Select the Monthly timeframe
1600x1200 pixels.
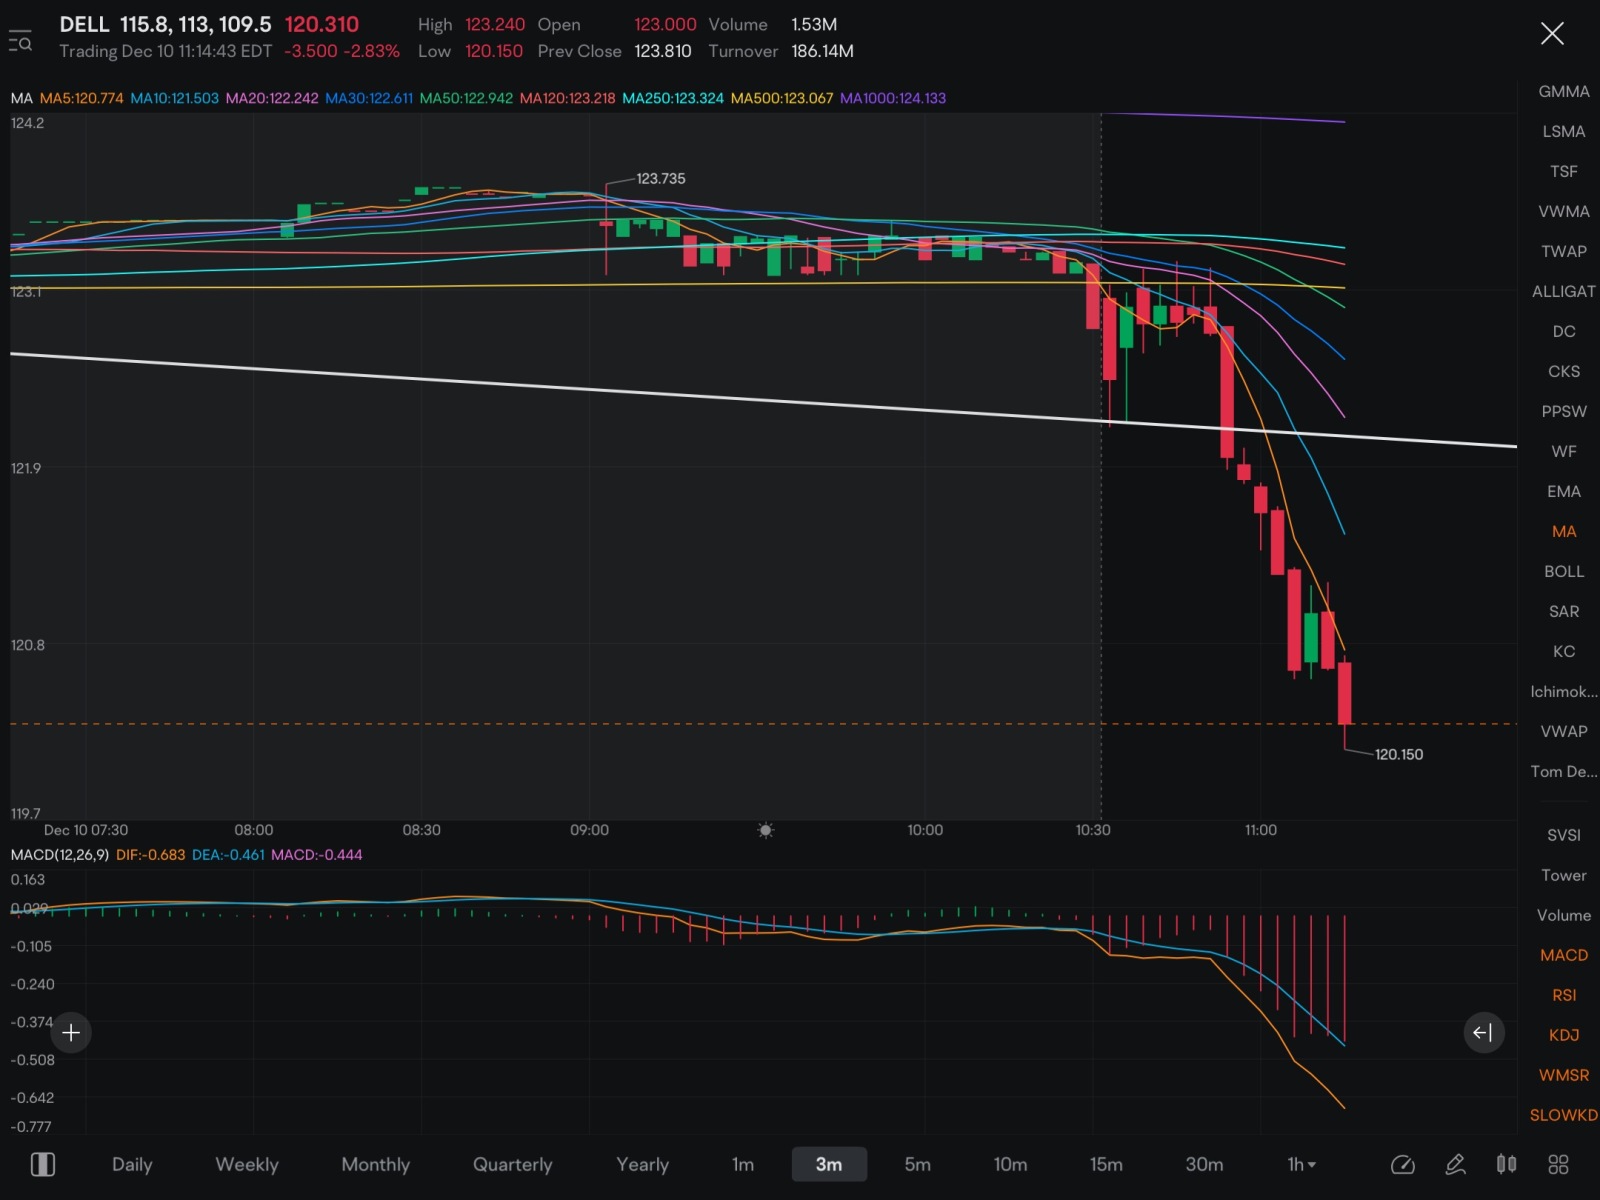[x=376, y=1164]
